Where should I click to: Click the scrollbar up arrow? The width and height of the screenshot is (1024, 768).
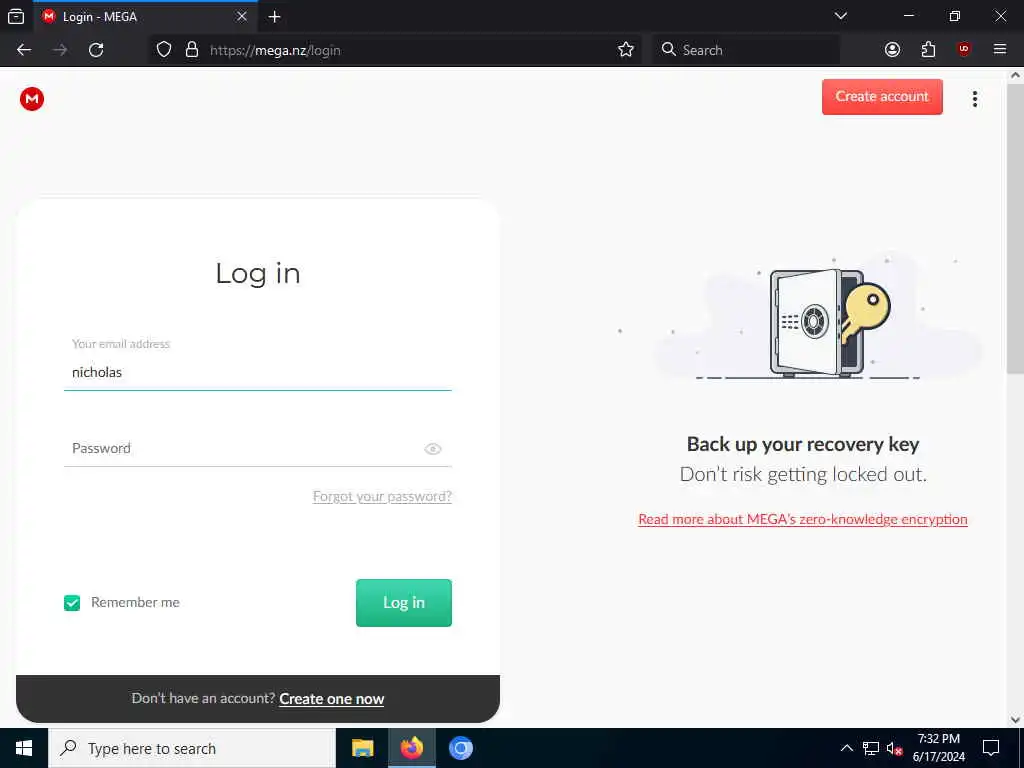click(1015, 76)
